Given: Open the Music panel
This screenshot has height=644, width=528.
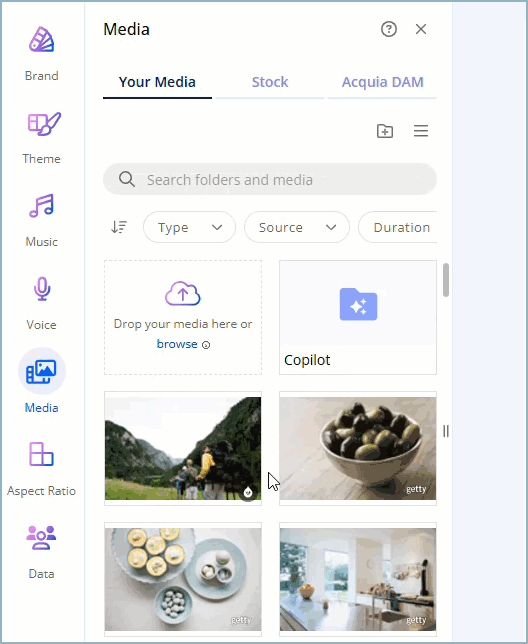Looking at the screenshot, I should point(41,220).
